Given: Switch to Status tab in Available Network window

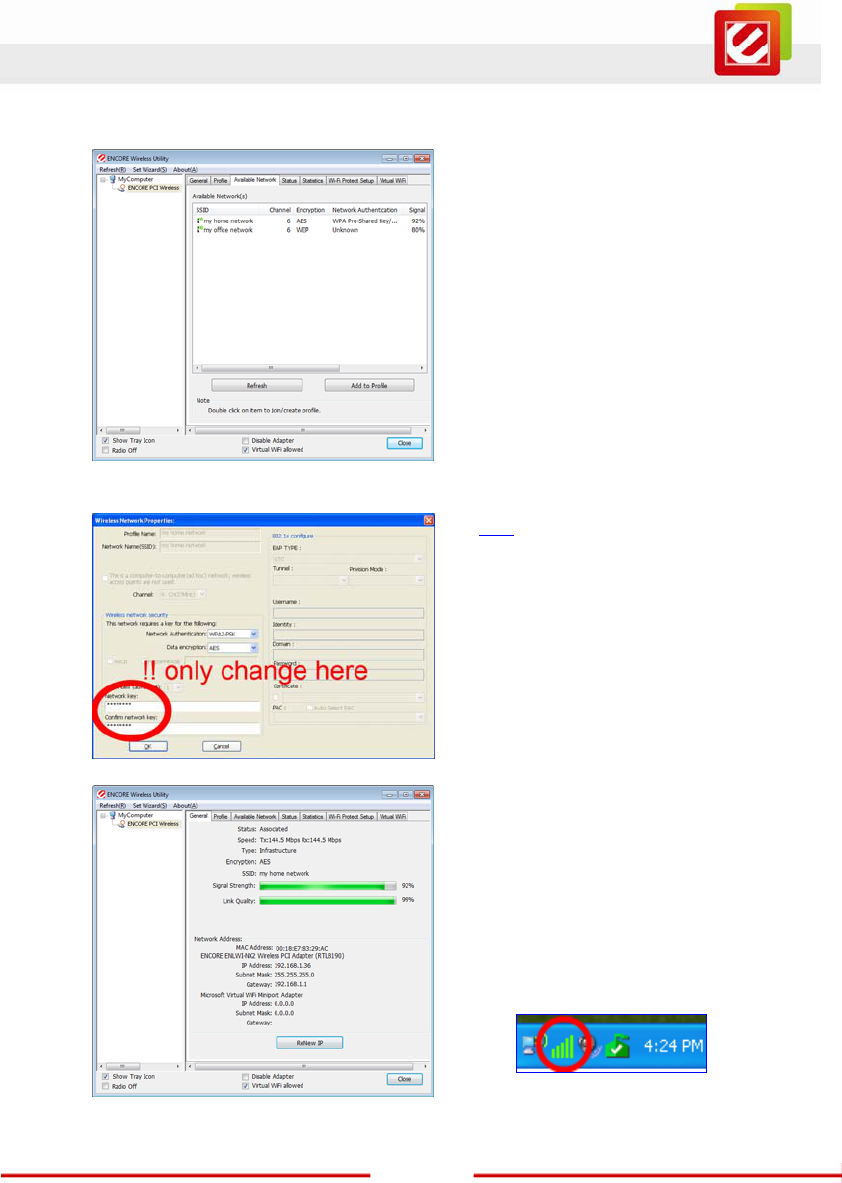Looking at the screenshot, I should tap(289, 181).
